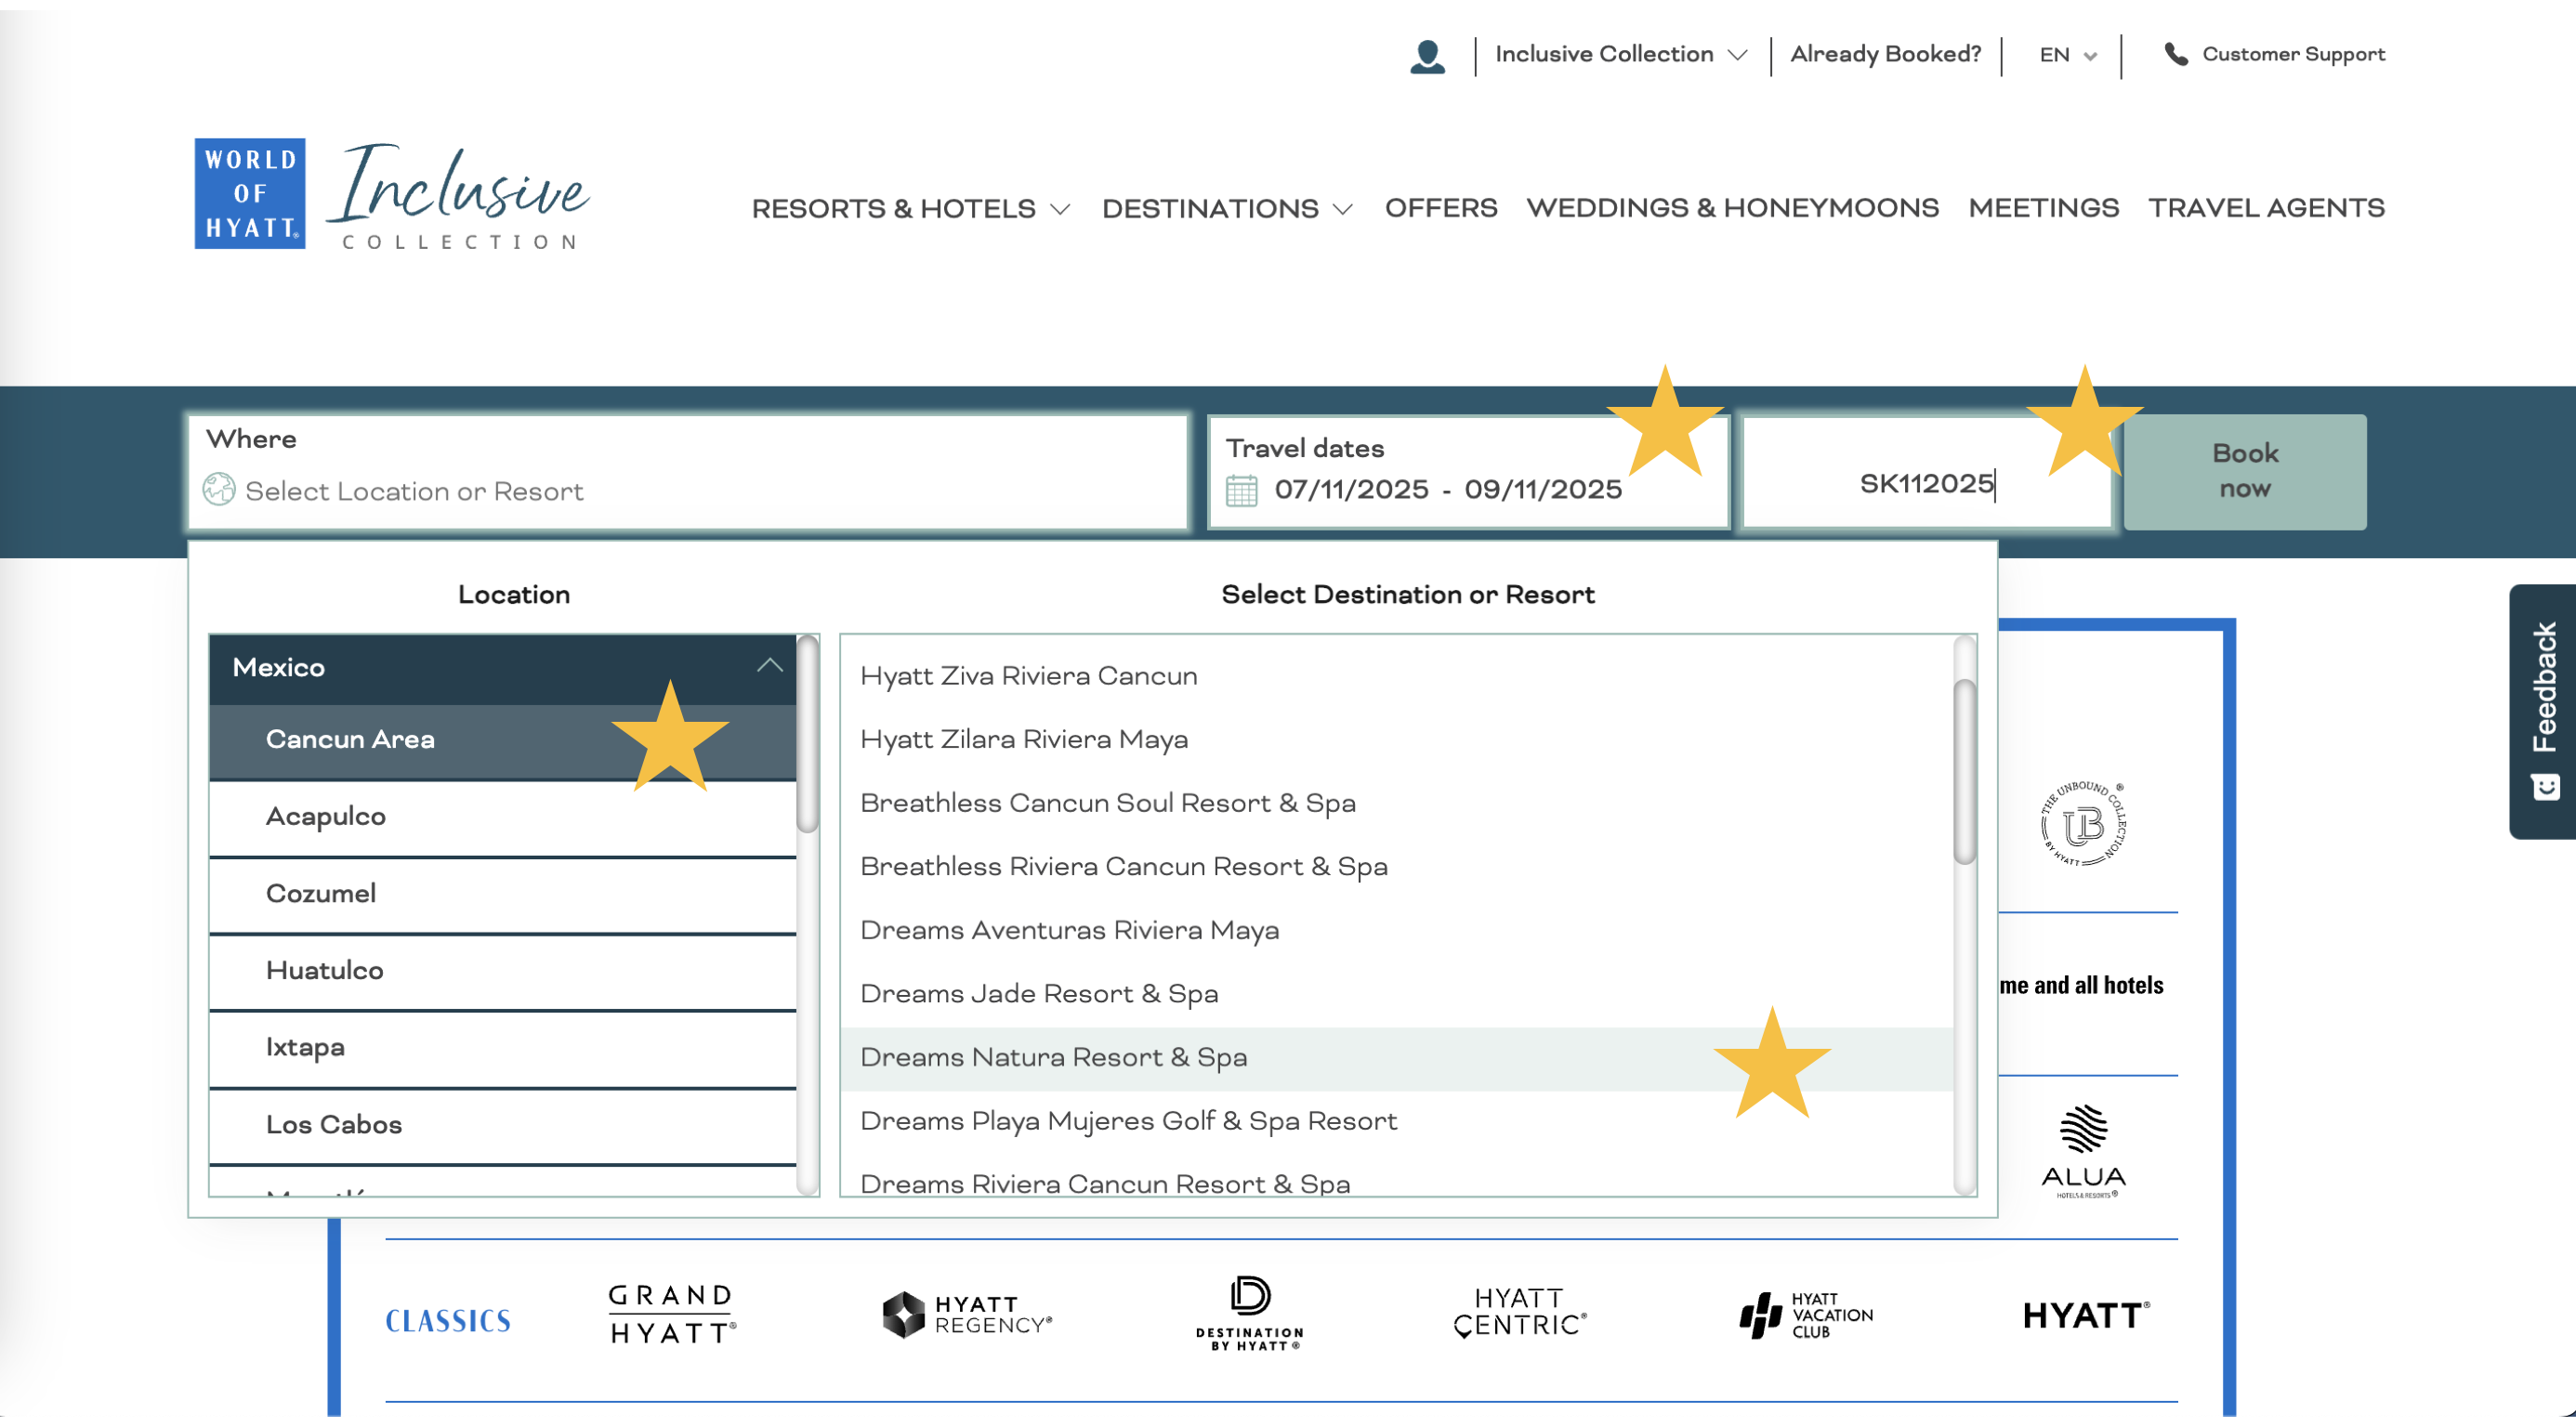Choose Dreams Natura Resort & Spa
Viewport: 2576px width, 1426px height.
[x=1053, y=1058]
